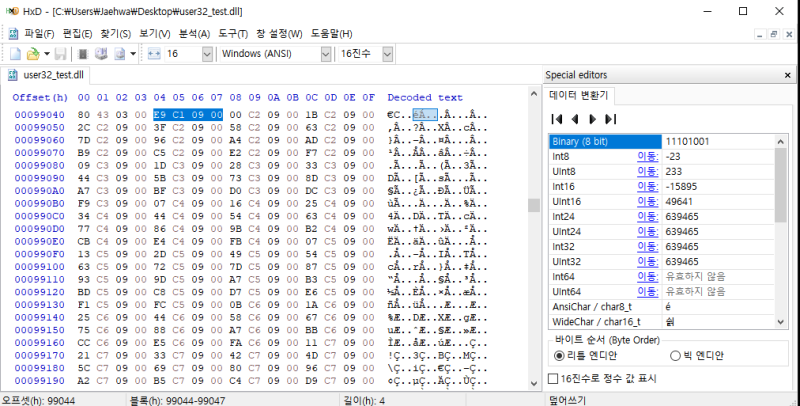Viewport: 800px width, 406px height.
Task: Open the 도구(T) menu
Action: click(233, 34)
